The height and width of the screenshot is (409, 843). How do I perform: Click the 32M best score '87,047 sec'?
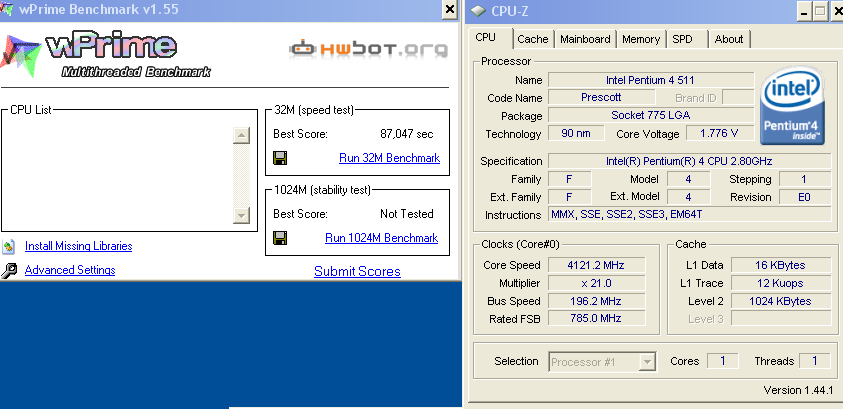(x=406, y=134)
